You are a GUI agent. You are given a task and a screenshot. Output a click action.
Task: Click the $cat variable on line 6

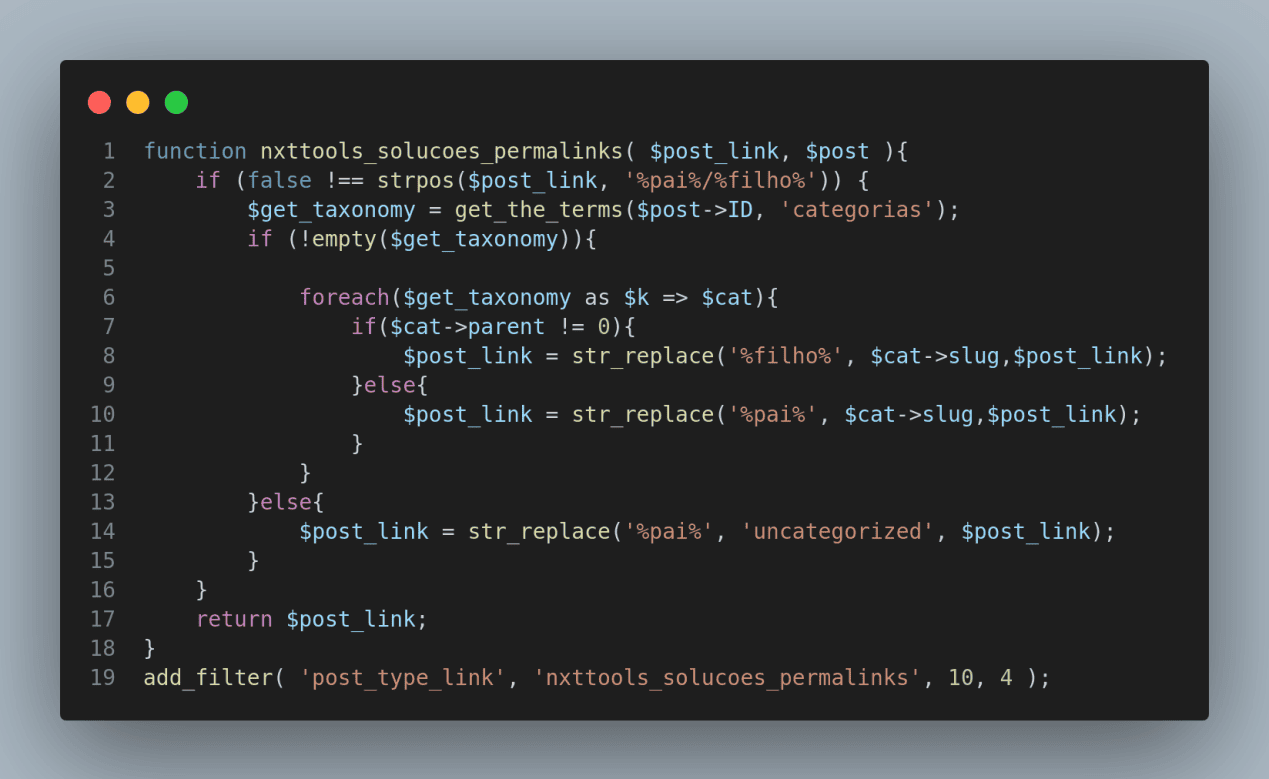727,297
